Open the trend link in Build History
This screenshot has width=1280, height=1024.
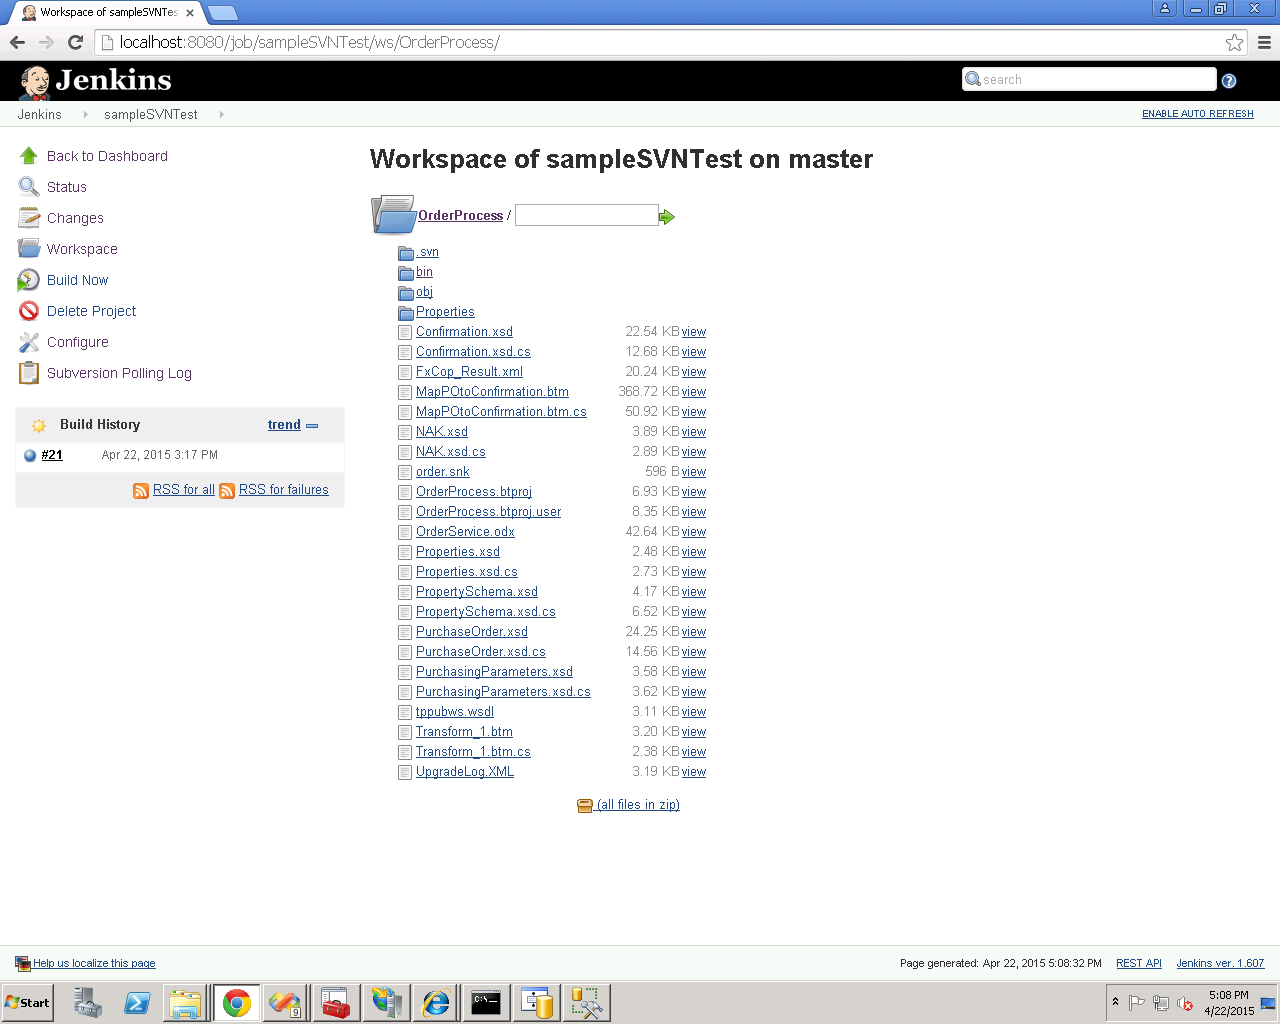tap(284, 425)
